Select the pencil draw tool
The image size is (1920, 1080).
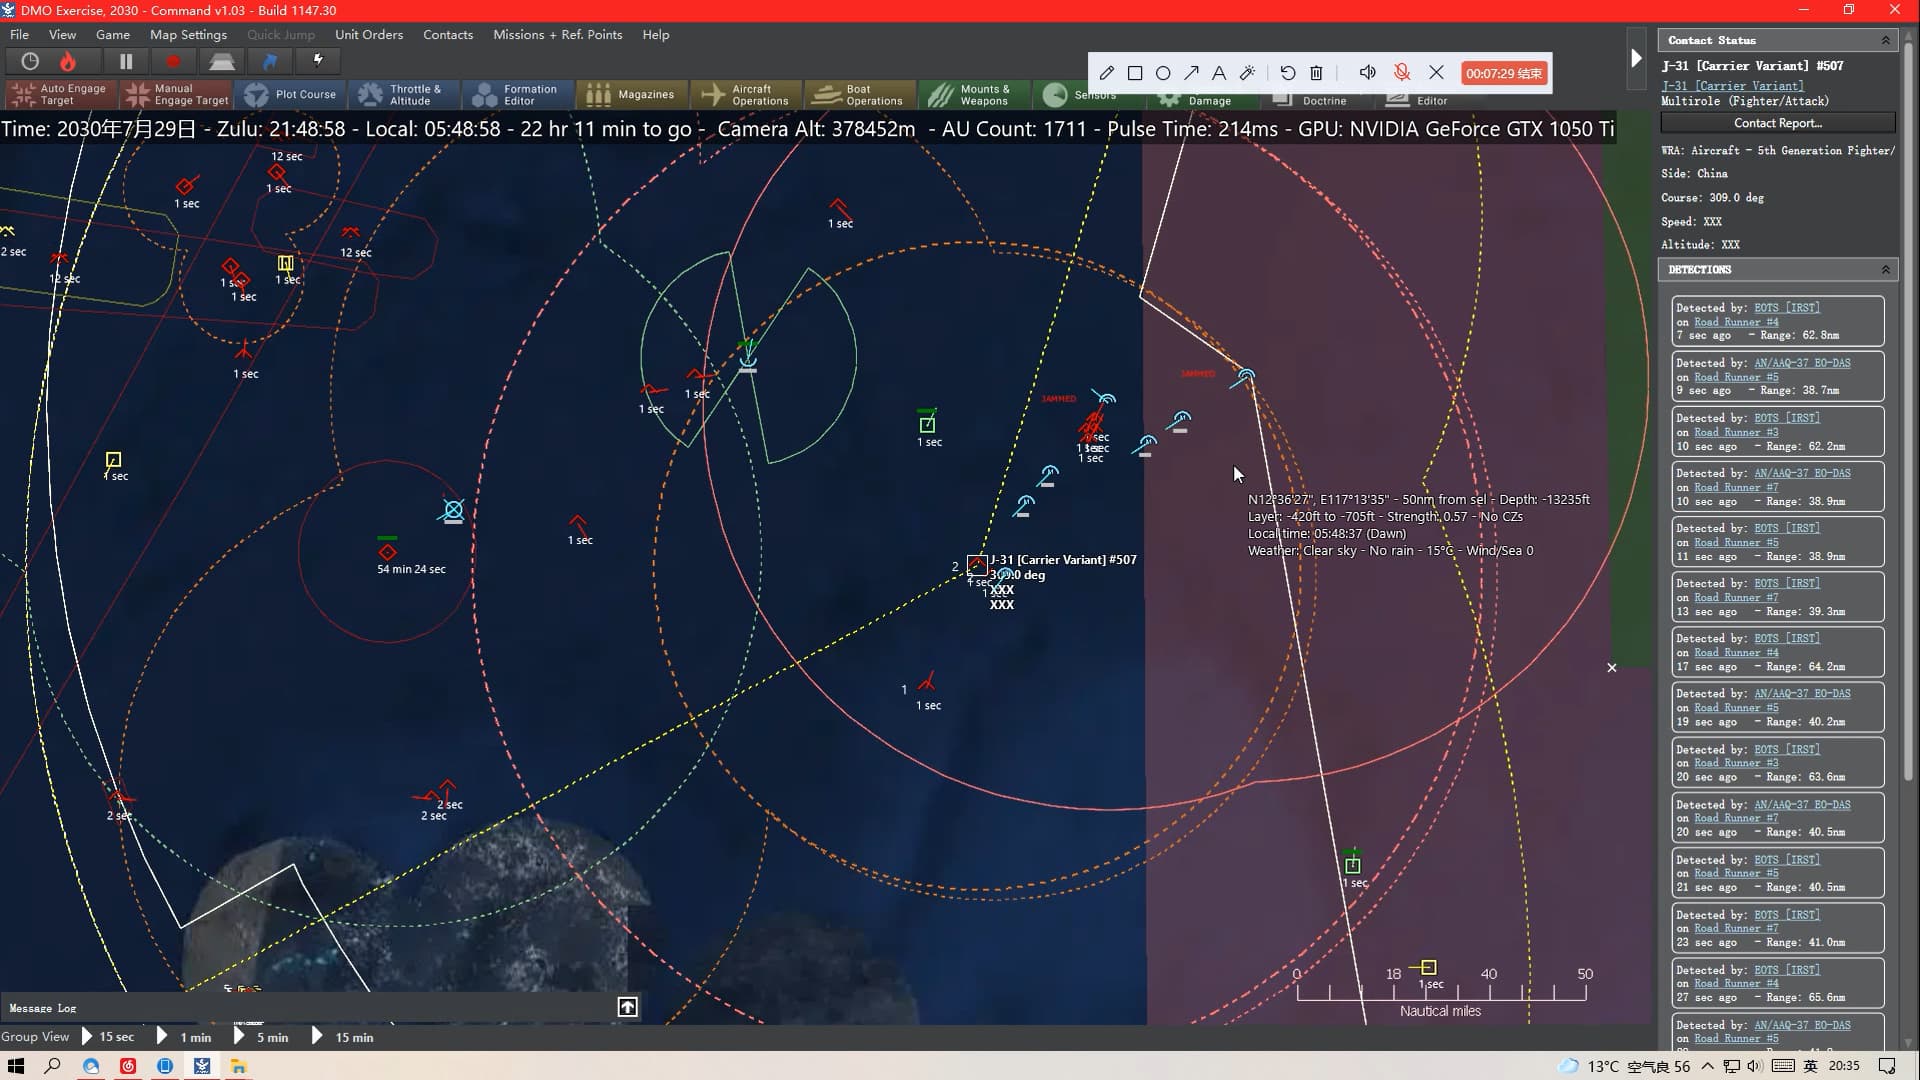pyautogui.click(x=1106, y=73)
